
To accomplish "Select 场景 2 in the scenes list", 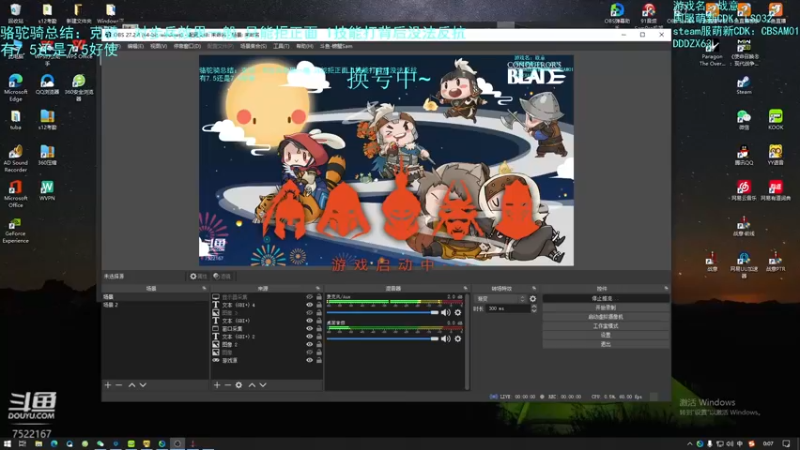I will (155, 305).
